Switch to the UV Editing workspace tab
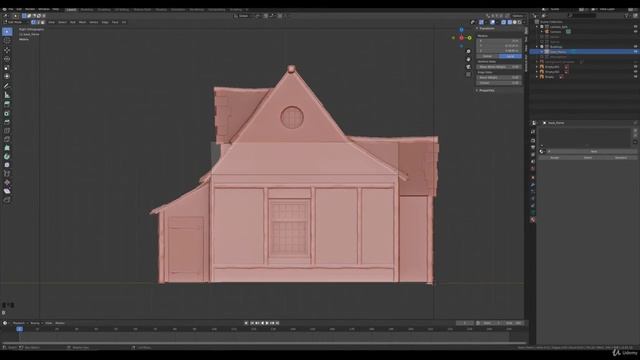This screenshot has height=360, width=640. [x=122, y=9]
